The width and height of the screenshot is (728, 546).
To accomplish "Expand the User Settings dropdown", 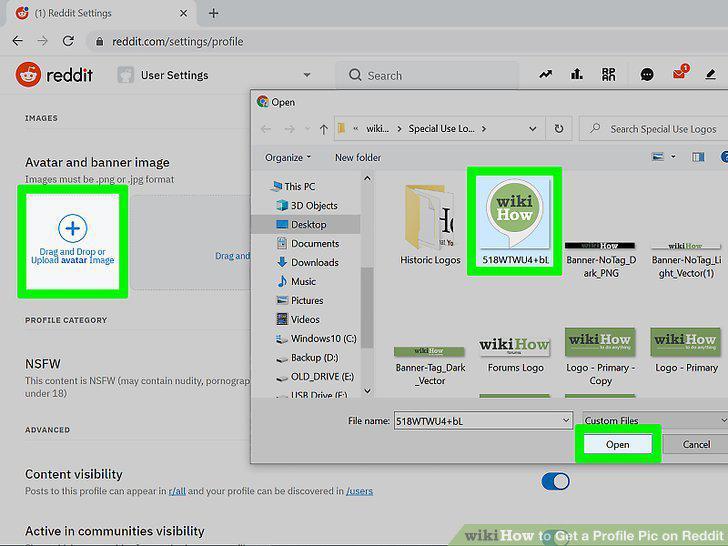I will 307,75.
